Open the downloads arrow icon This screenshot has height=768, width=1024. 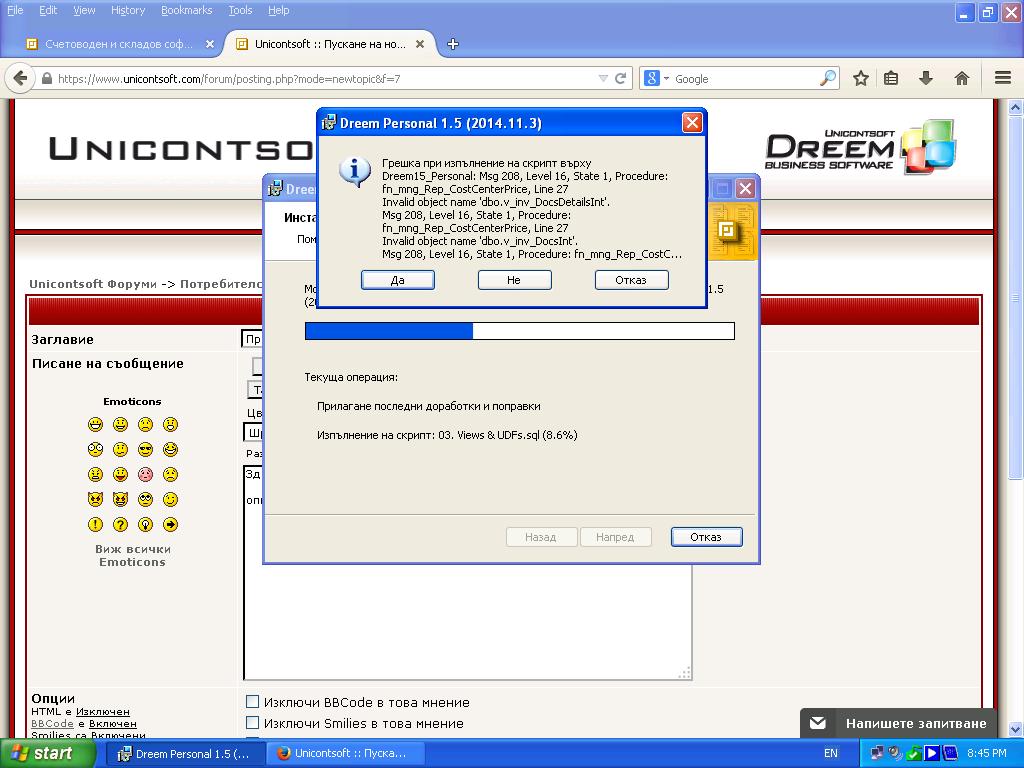coord(925,78)
